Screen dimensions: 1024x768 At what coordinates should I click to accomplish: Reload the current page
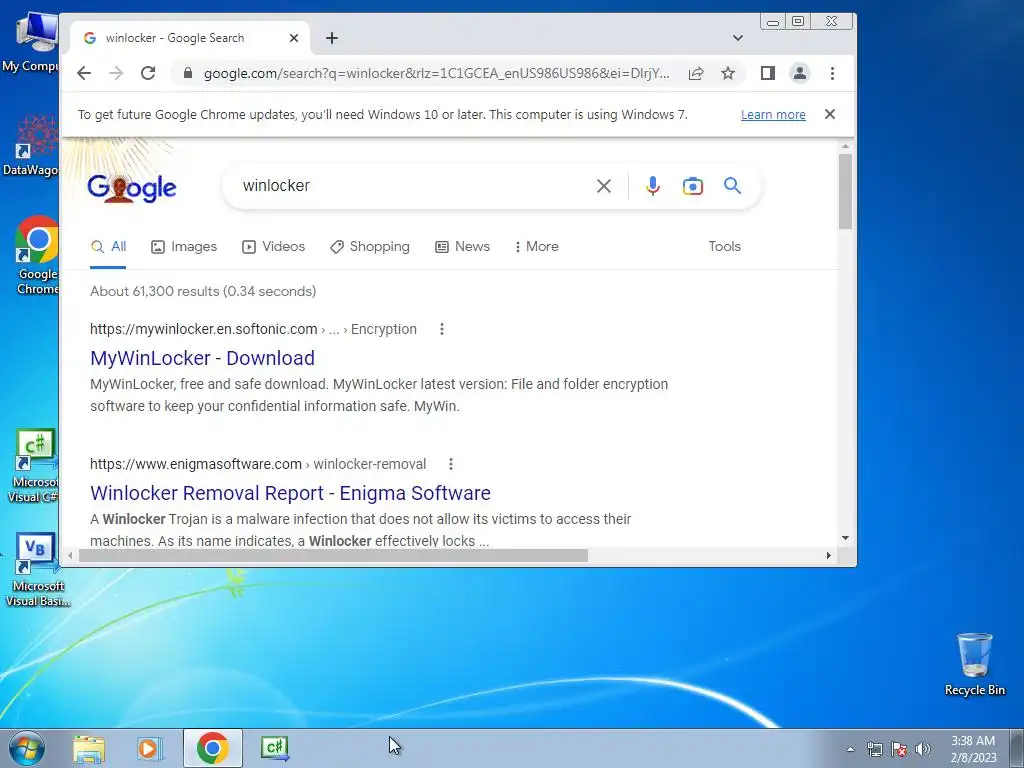click(148, 73)
